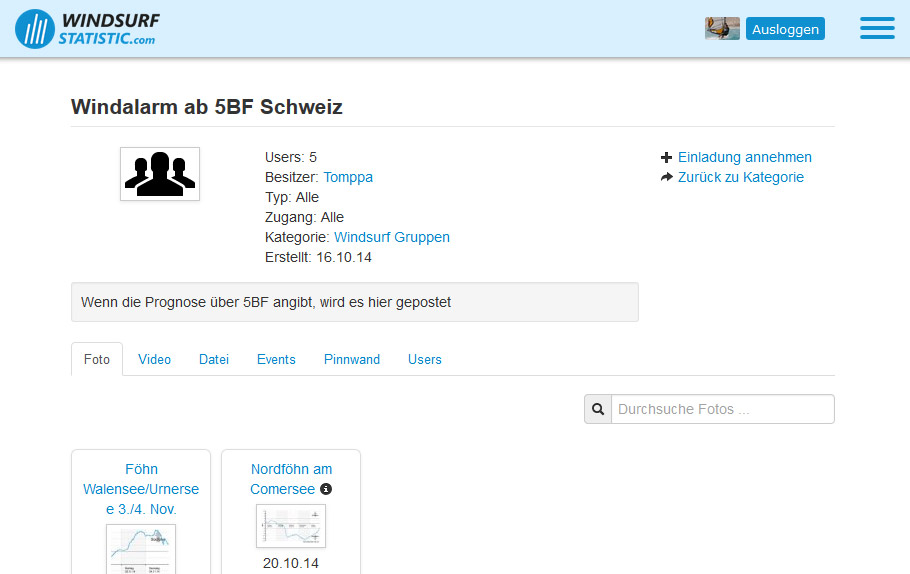Click the Windsurf Statistic logo
Viewport: 910px width, 574px height.
[87, 29]
